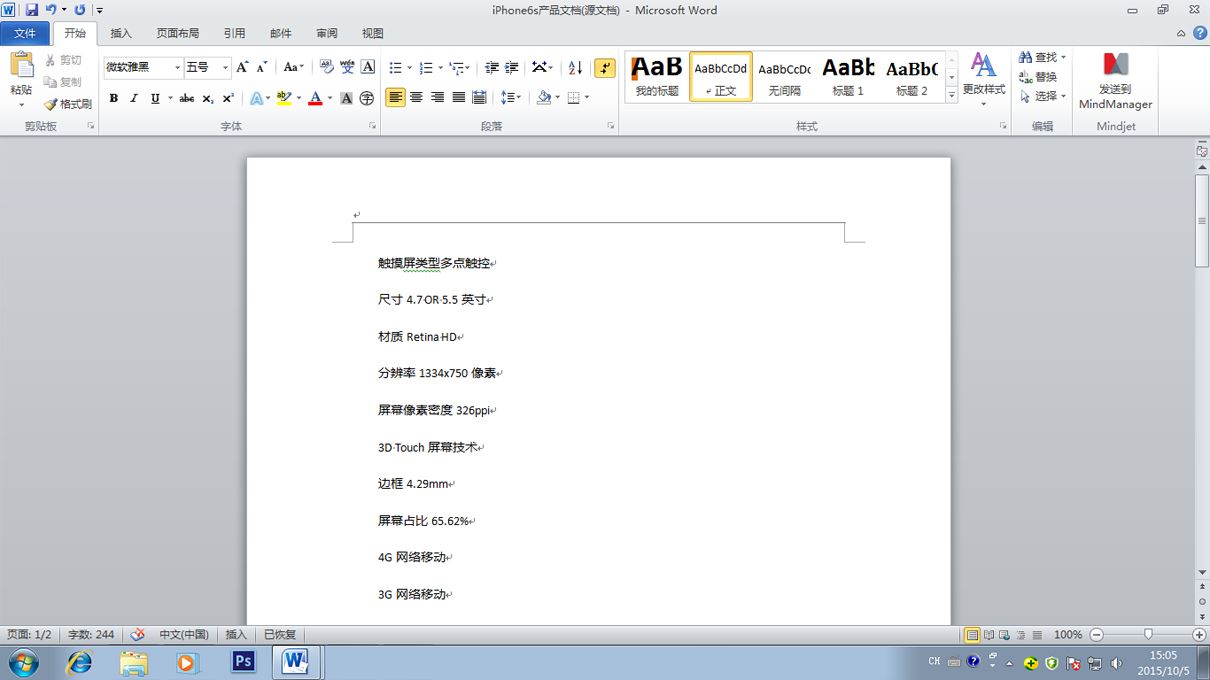Expand the Styles gallery more arrow
The image size is (1210, 680).
(952, 94)
